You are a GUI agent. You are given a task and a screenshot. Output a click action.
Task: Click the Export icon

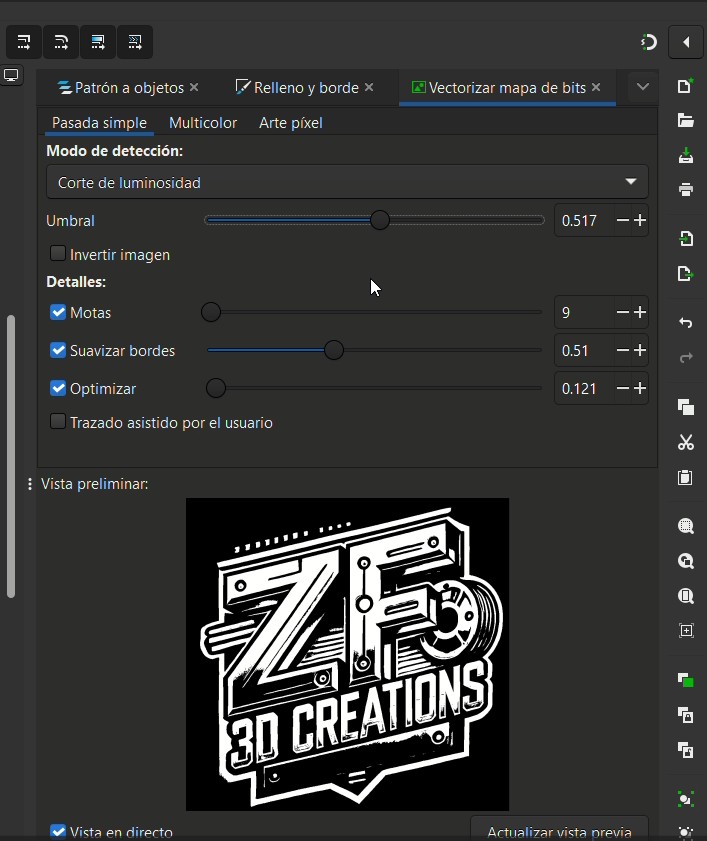pos(686,274)
